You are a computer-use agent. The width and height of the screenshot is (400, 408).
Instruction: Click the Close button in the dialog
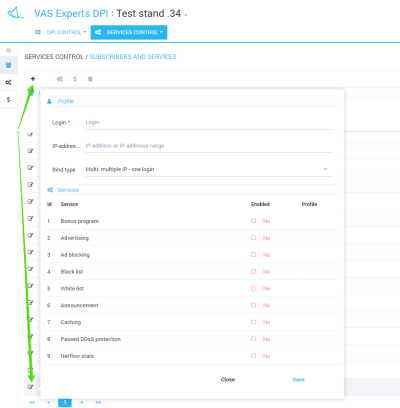228,380
